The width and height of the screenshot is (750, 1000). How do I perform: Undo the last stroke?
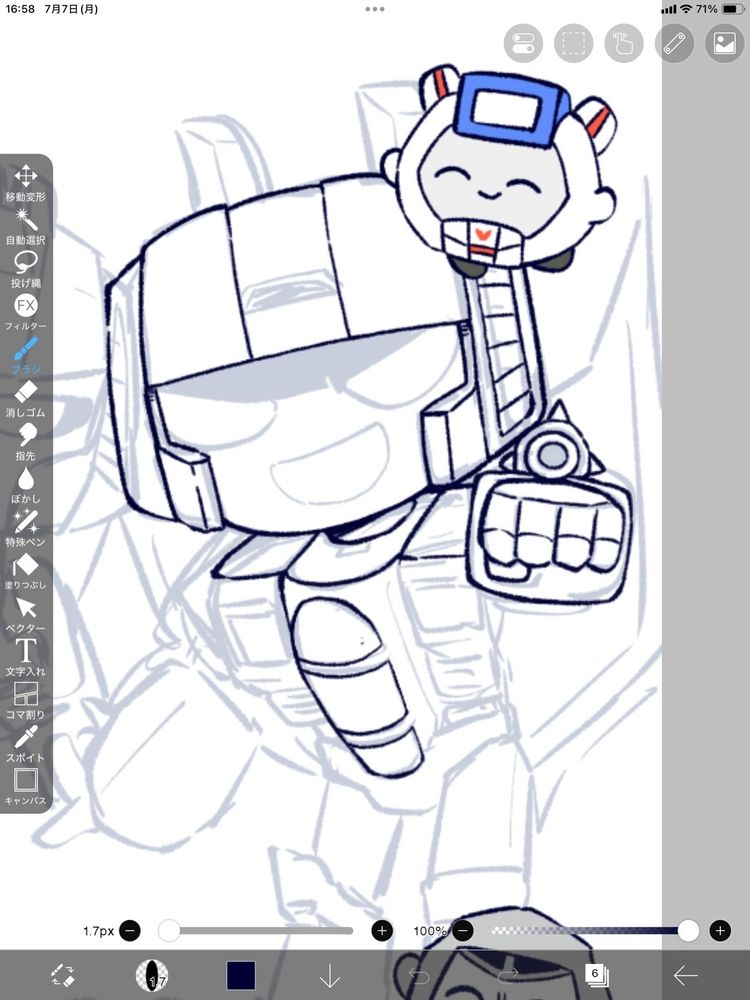418,975
